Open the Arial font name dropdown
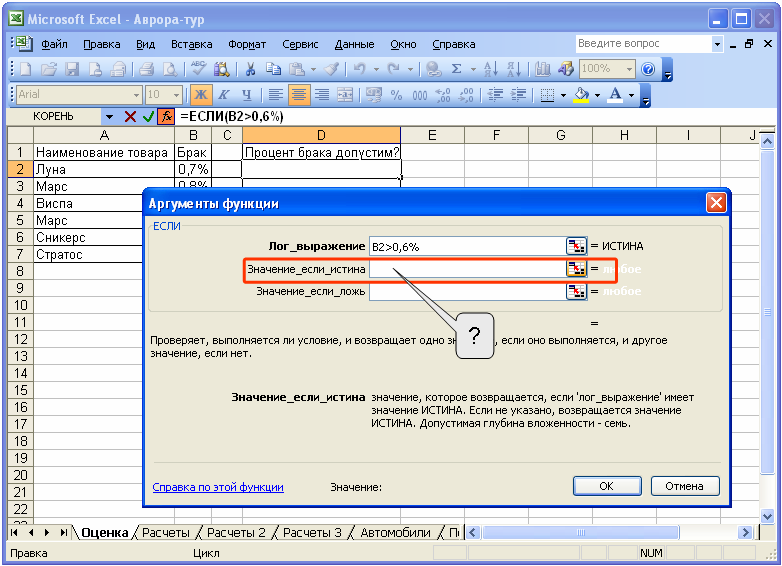Screen dimensions: 782x566 click(x=136, y=95)
